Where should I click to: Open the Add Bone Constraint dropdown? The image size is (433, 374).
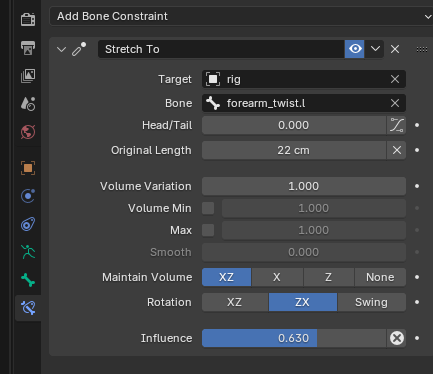pyautogui.click(x=241, y=16)
